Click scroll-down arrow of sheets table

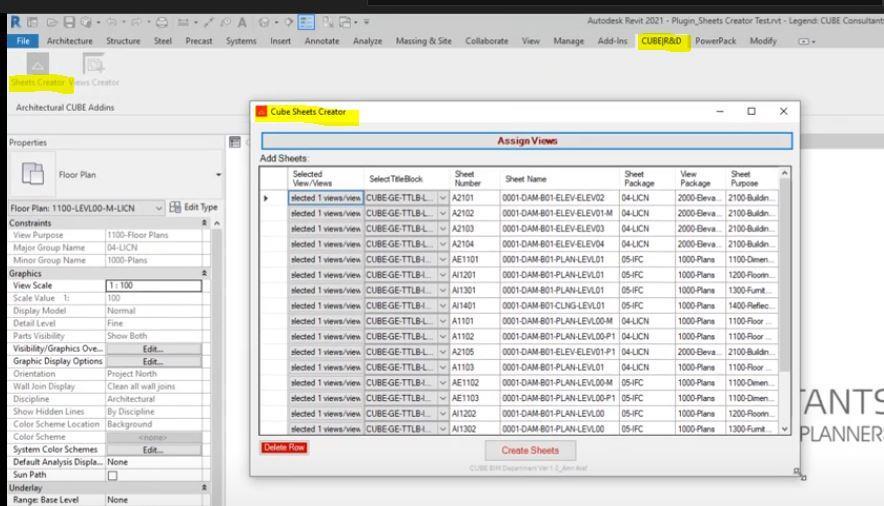[x=784, y=429]
